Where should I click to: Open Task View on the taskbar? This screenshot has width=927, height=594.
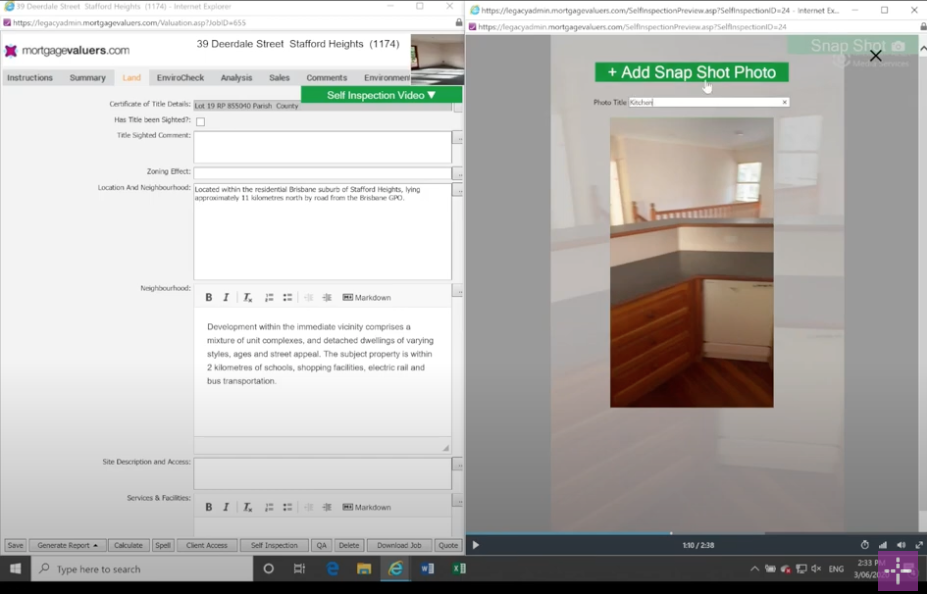click(299, 569)
